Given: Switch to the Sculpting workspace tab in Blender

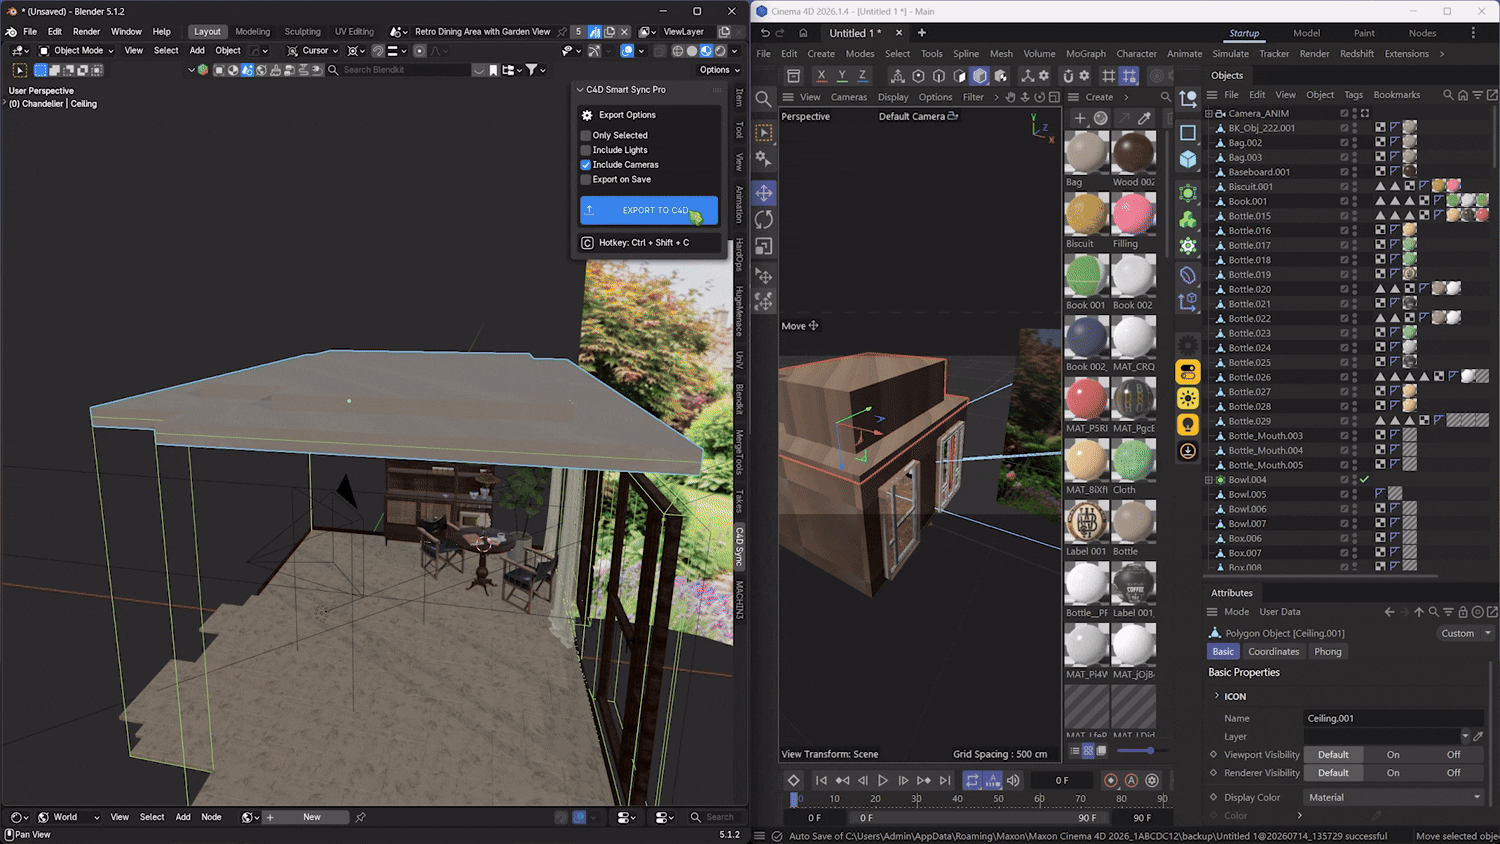Looking at the screenshot, I should (x=302, y=32).
